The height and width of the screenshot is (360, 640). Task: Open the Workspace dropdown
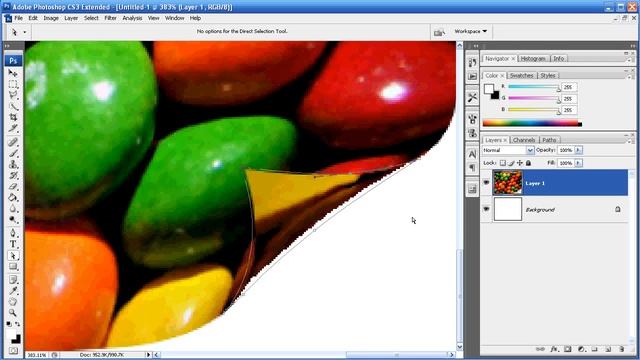coord(471,31)
